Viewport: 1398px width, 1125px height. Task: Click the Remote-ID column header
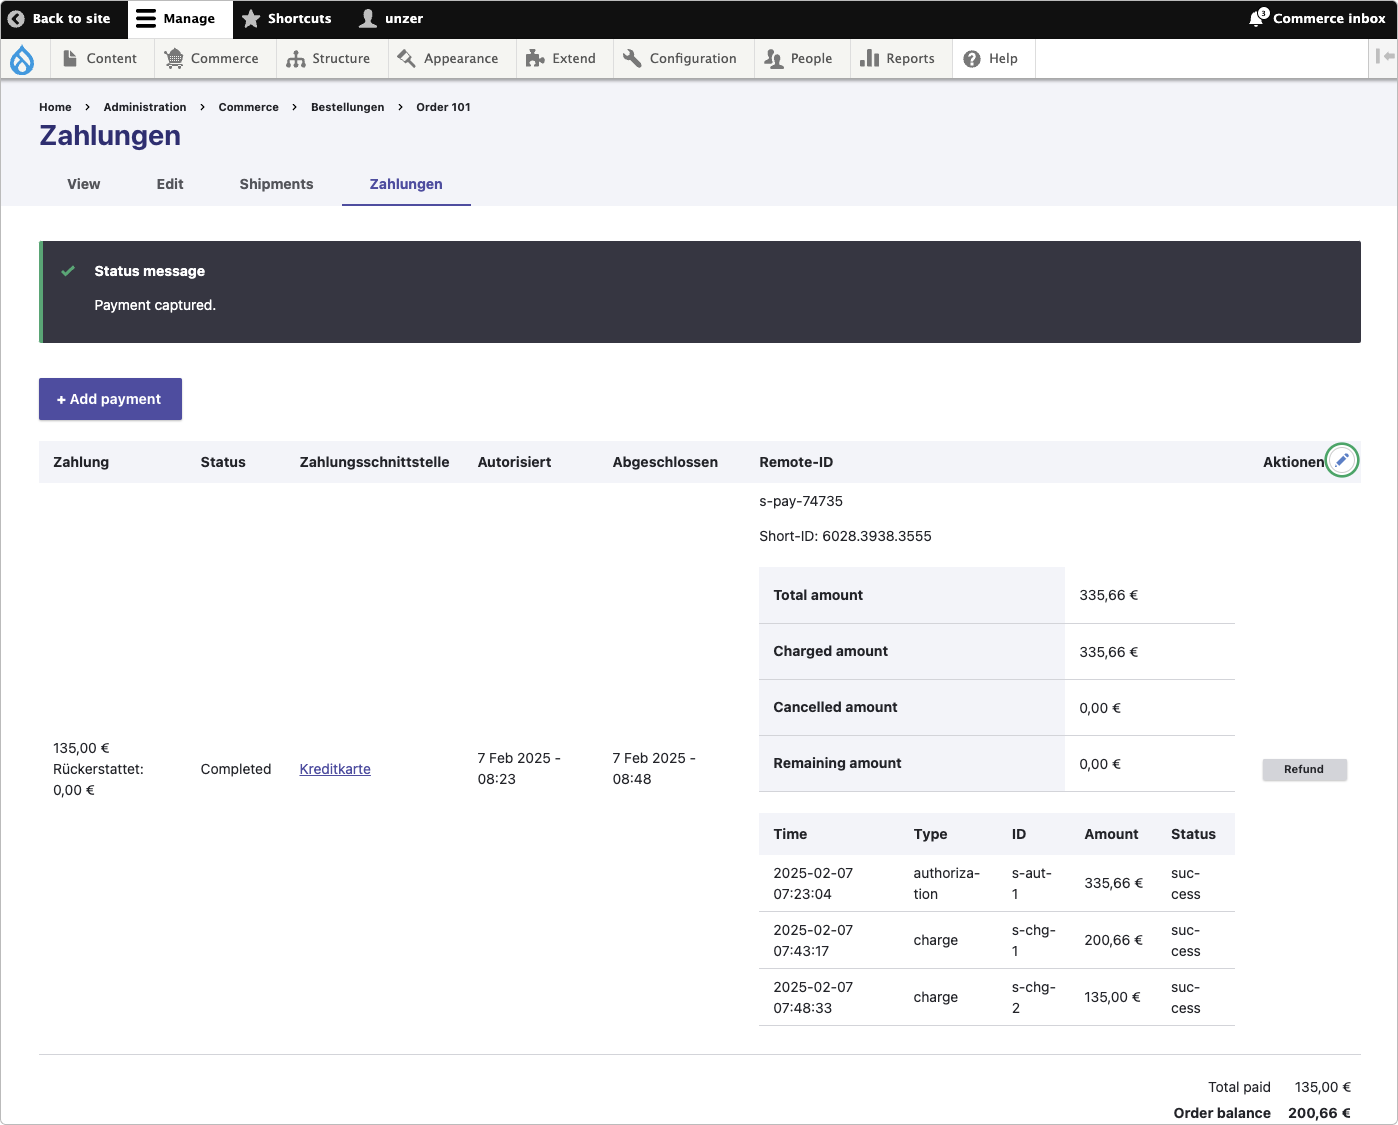click(x=796, y=462)
